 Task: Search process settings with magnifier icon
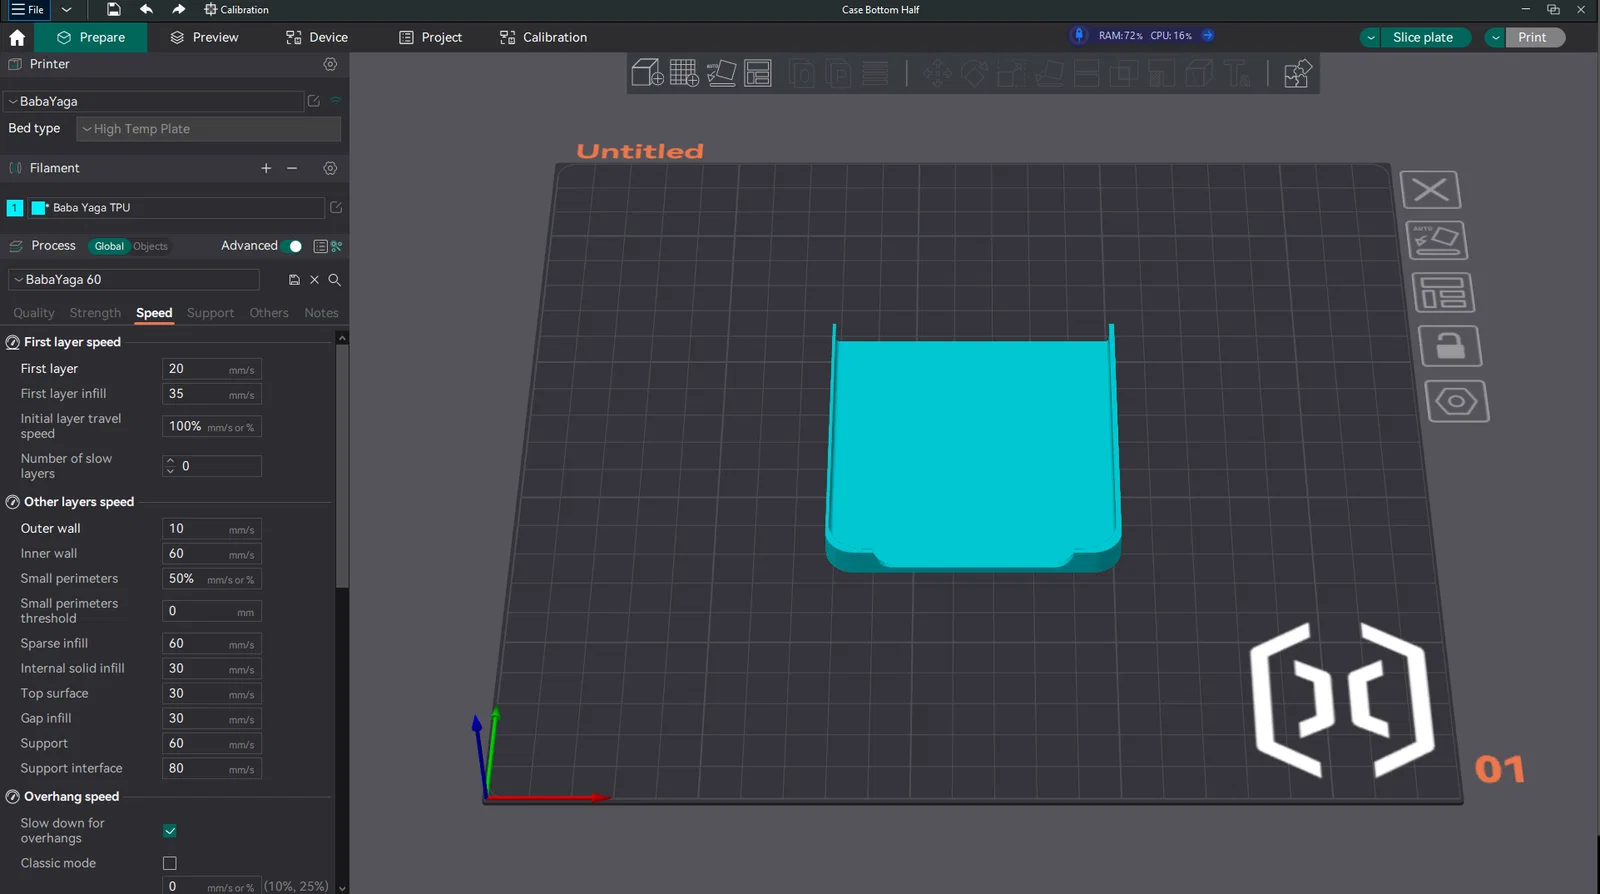point(335,280)
